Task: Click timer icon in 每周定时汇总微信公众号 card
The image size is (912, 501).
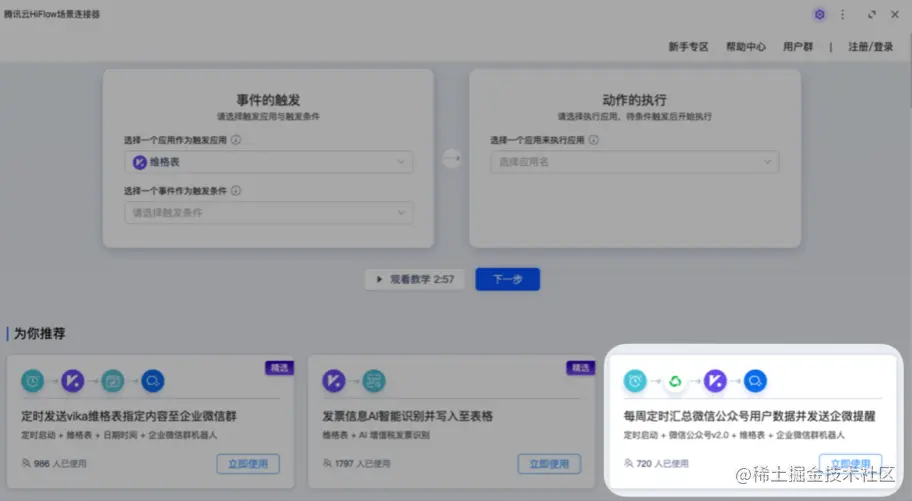Action: tap(635, 381)
